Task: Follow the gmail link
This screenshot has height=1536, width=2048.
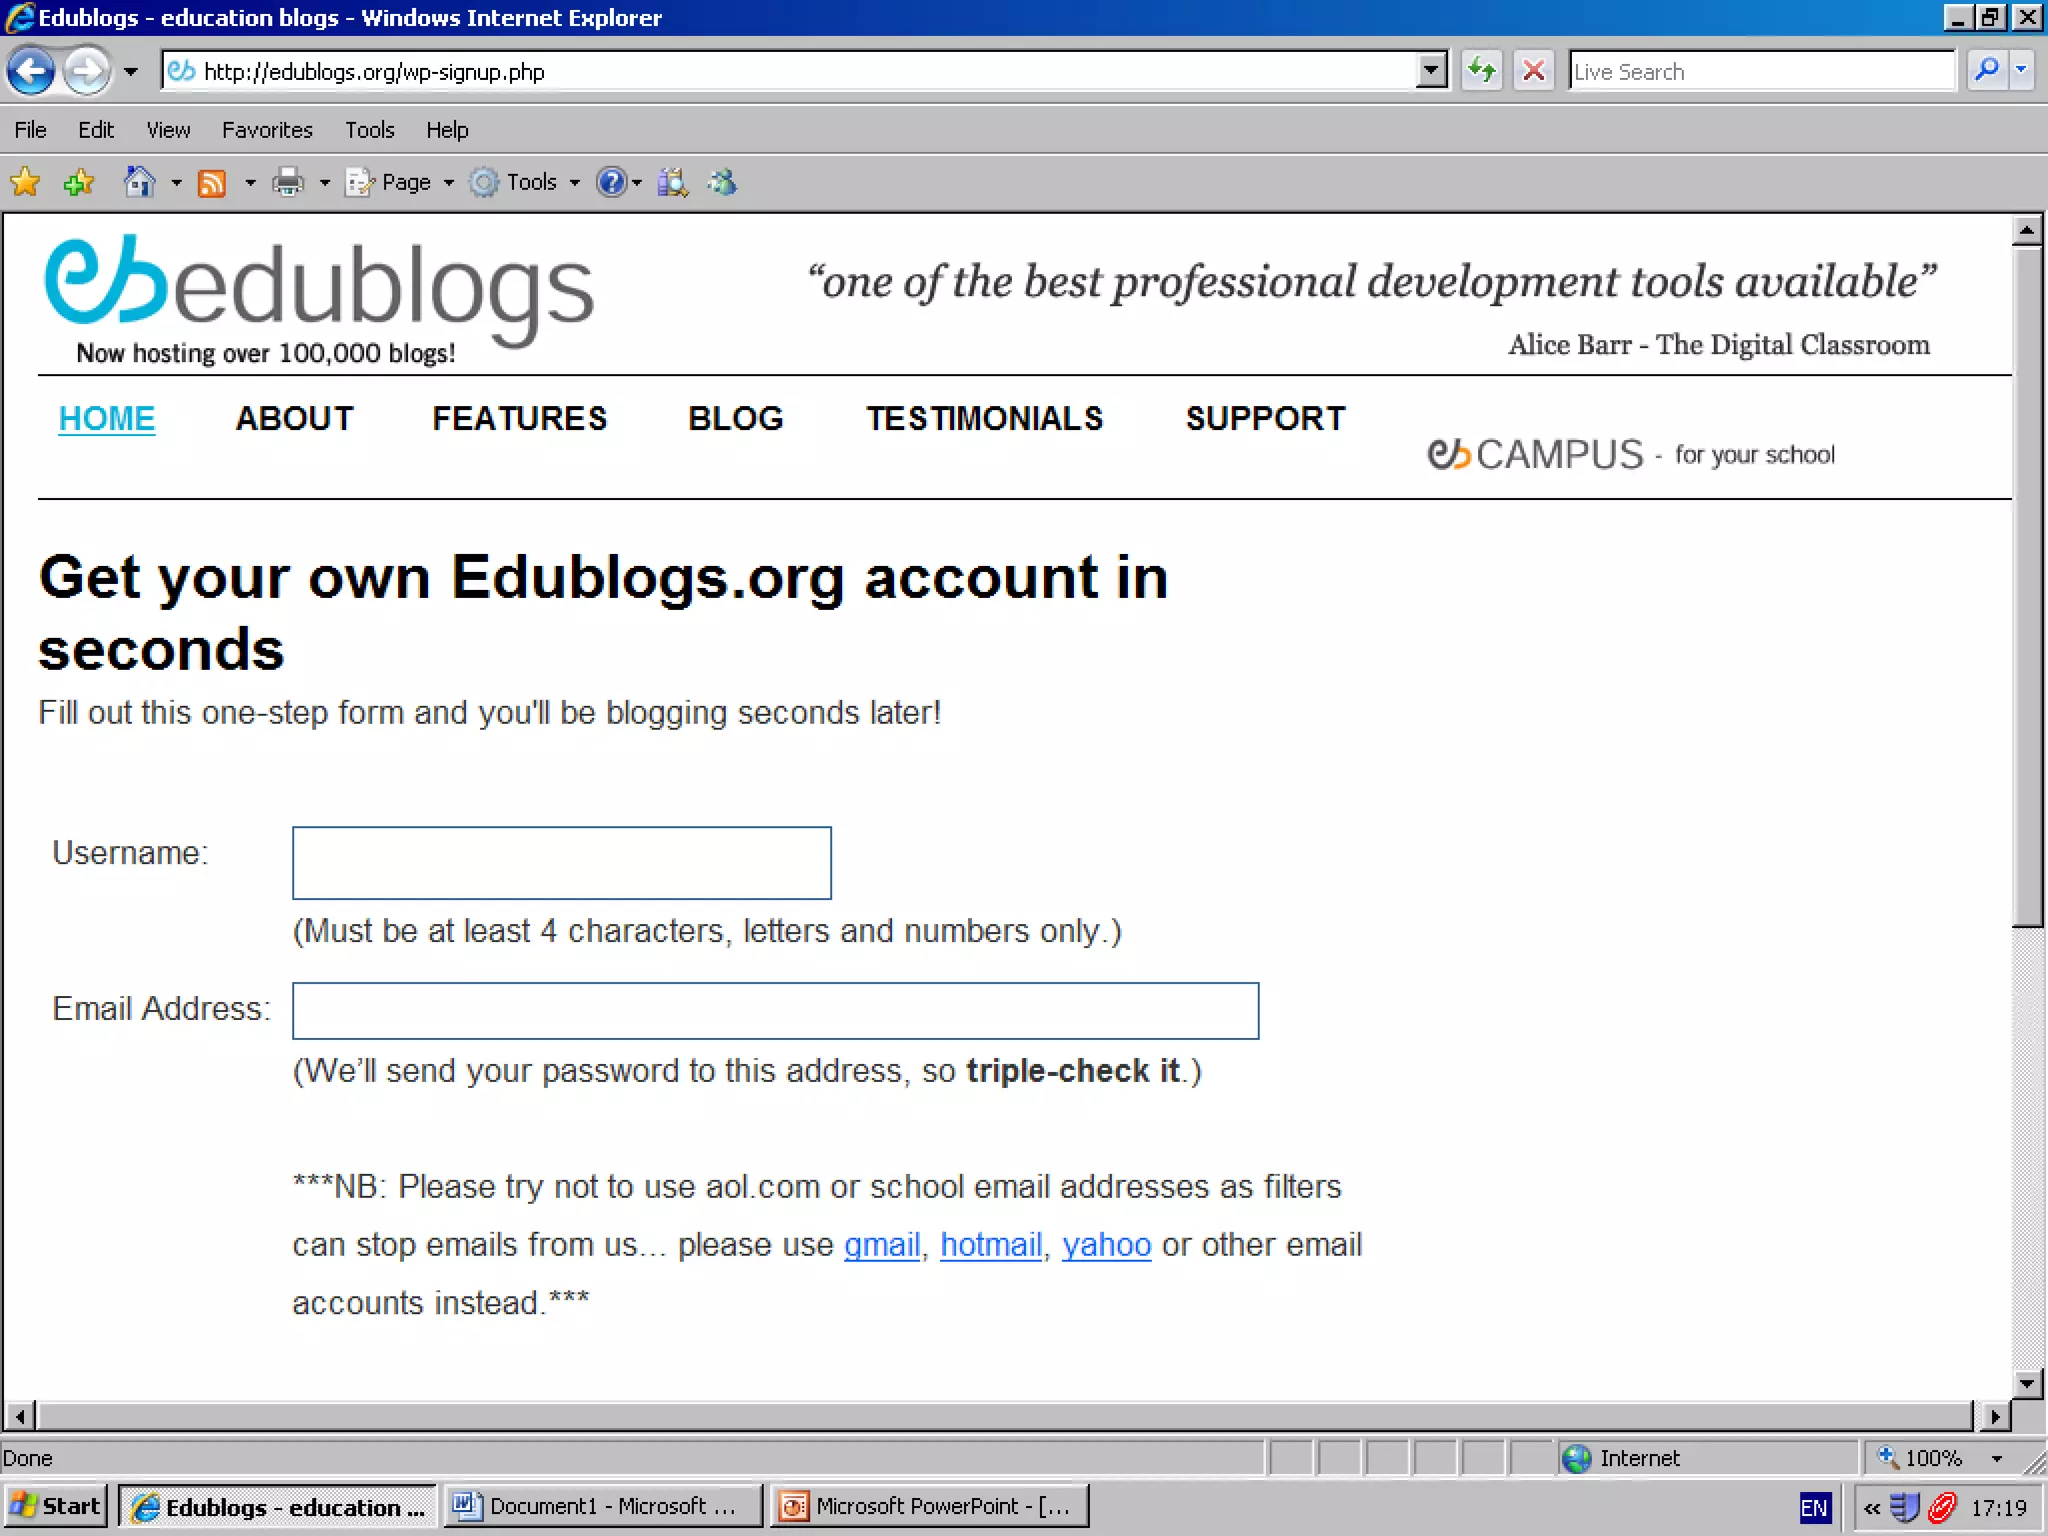Action: click(x=881, y=1245)
